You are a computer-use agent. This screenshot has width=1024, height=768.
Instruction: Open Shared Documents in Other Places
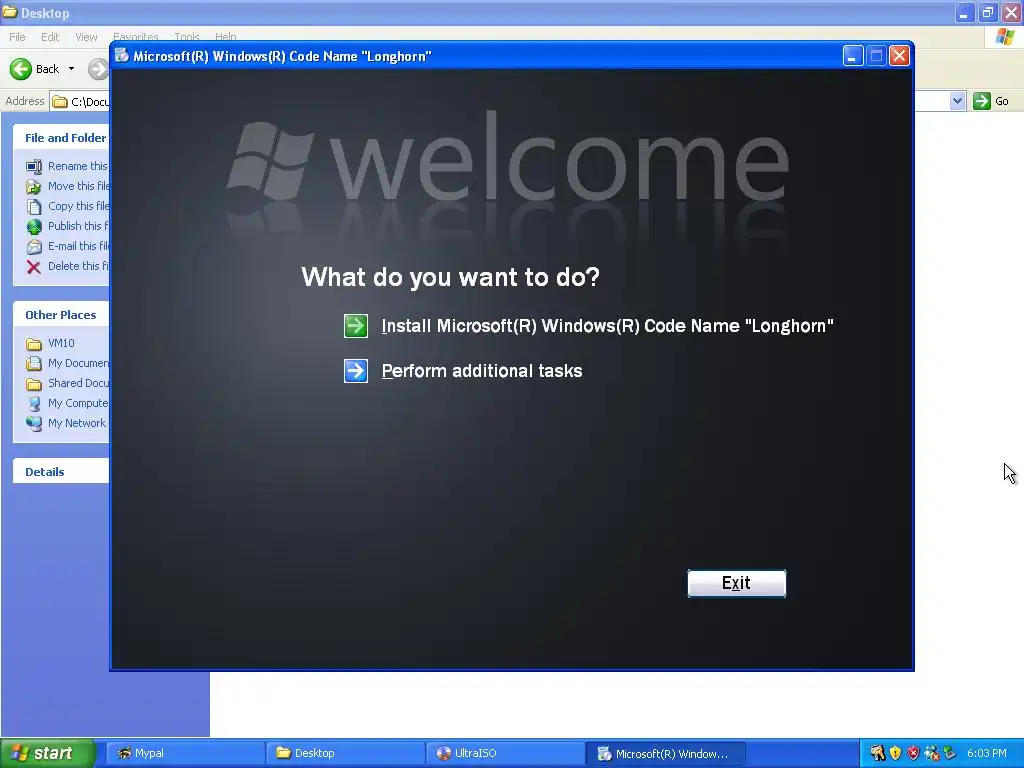point(68,383)
